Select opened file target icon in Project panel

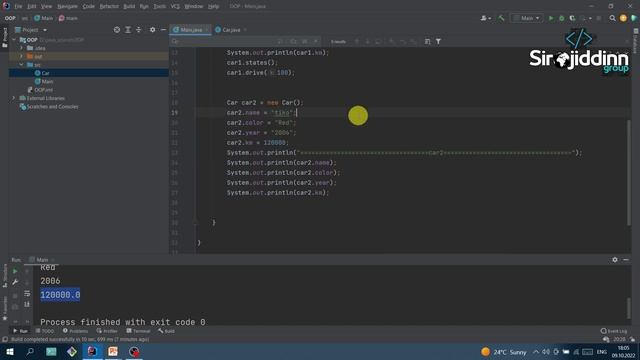(x=117, y=30)
